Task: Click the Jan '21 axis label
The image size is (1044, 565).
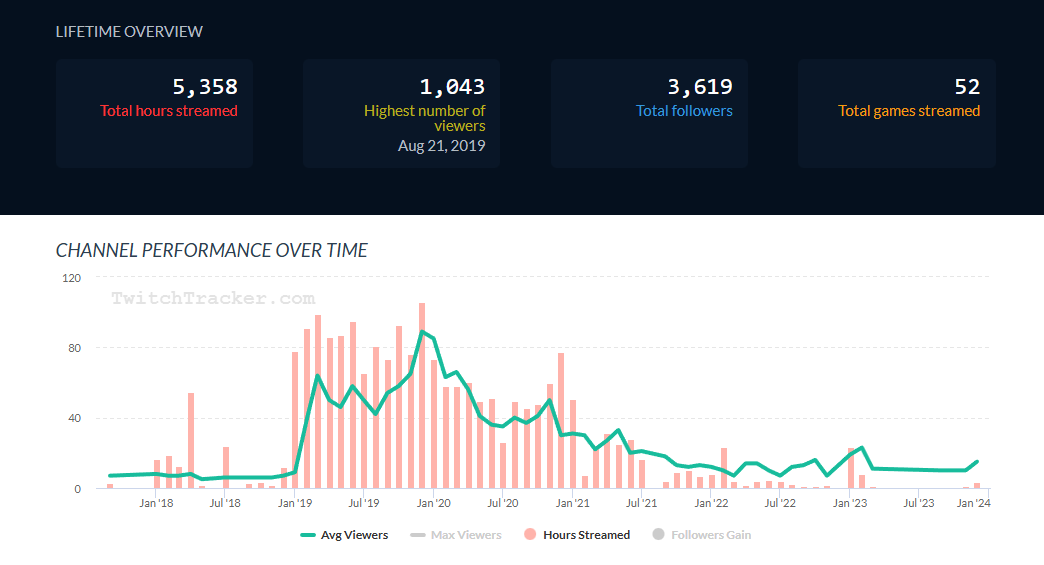Action: [x=573, y=503]
